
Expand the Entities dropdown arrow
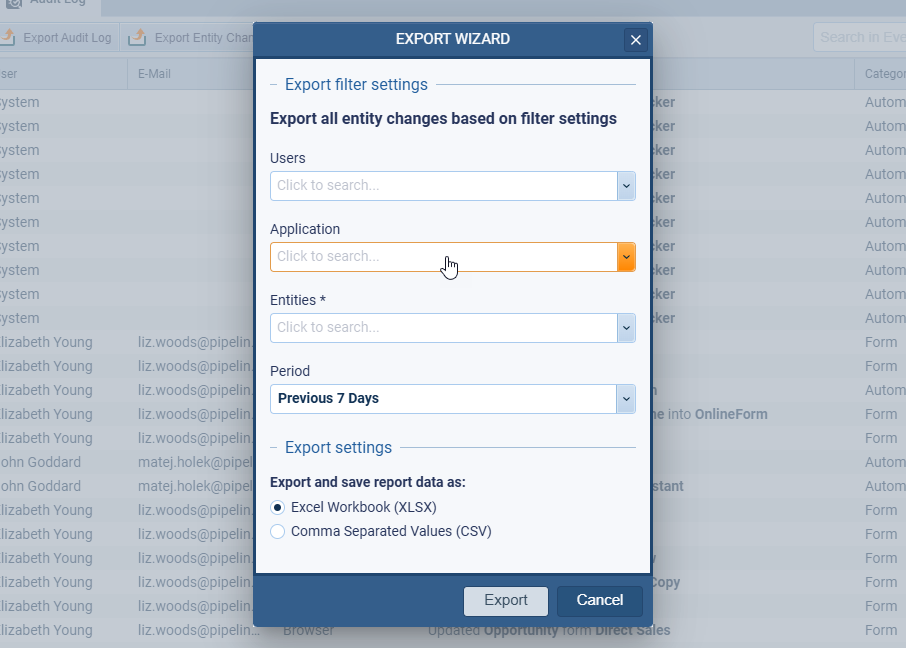coord(626,328)
